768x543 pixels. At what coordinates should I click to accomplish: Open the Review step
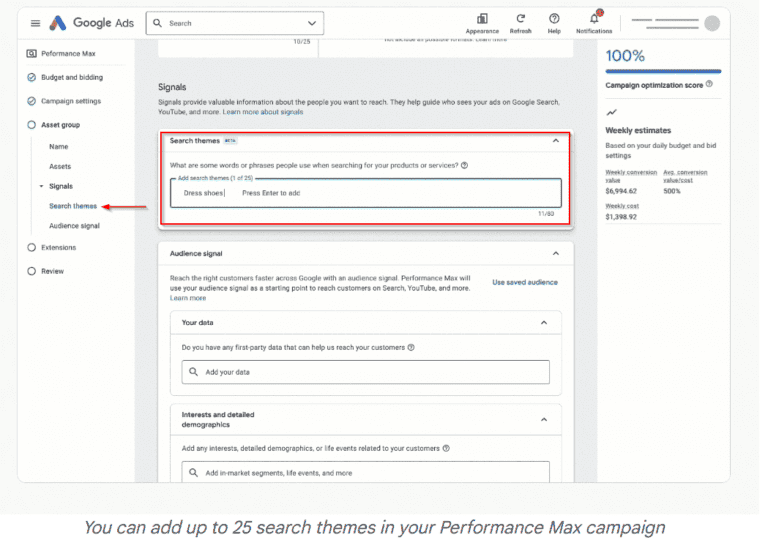point(52,271)
